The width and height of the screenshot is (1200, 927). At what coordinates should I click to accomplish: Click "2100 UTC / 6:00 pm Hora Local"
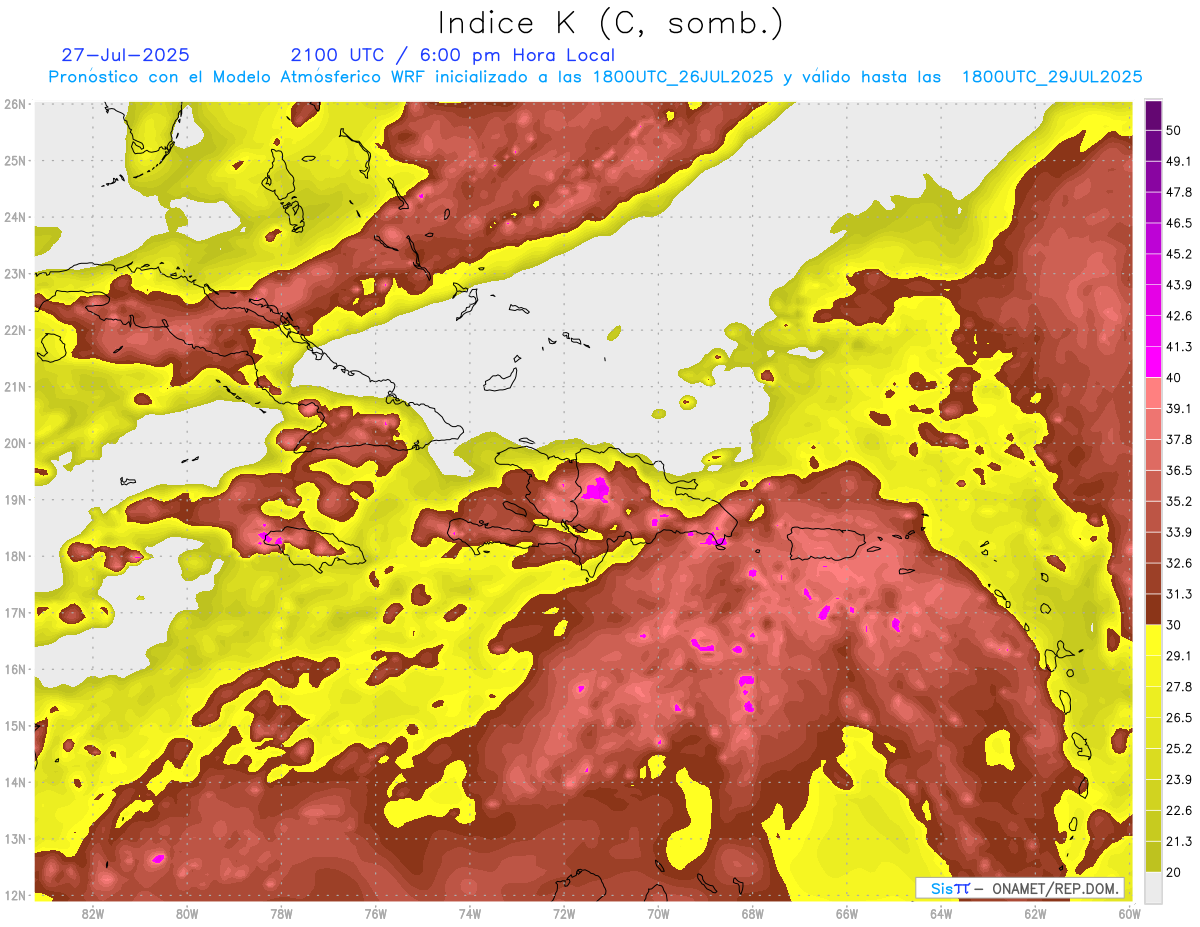point(453,55)
